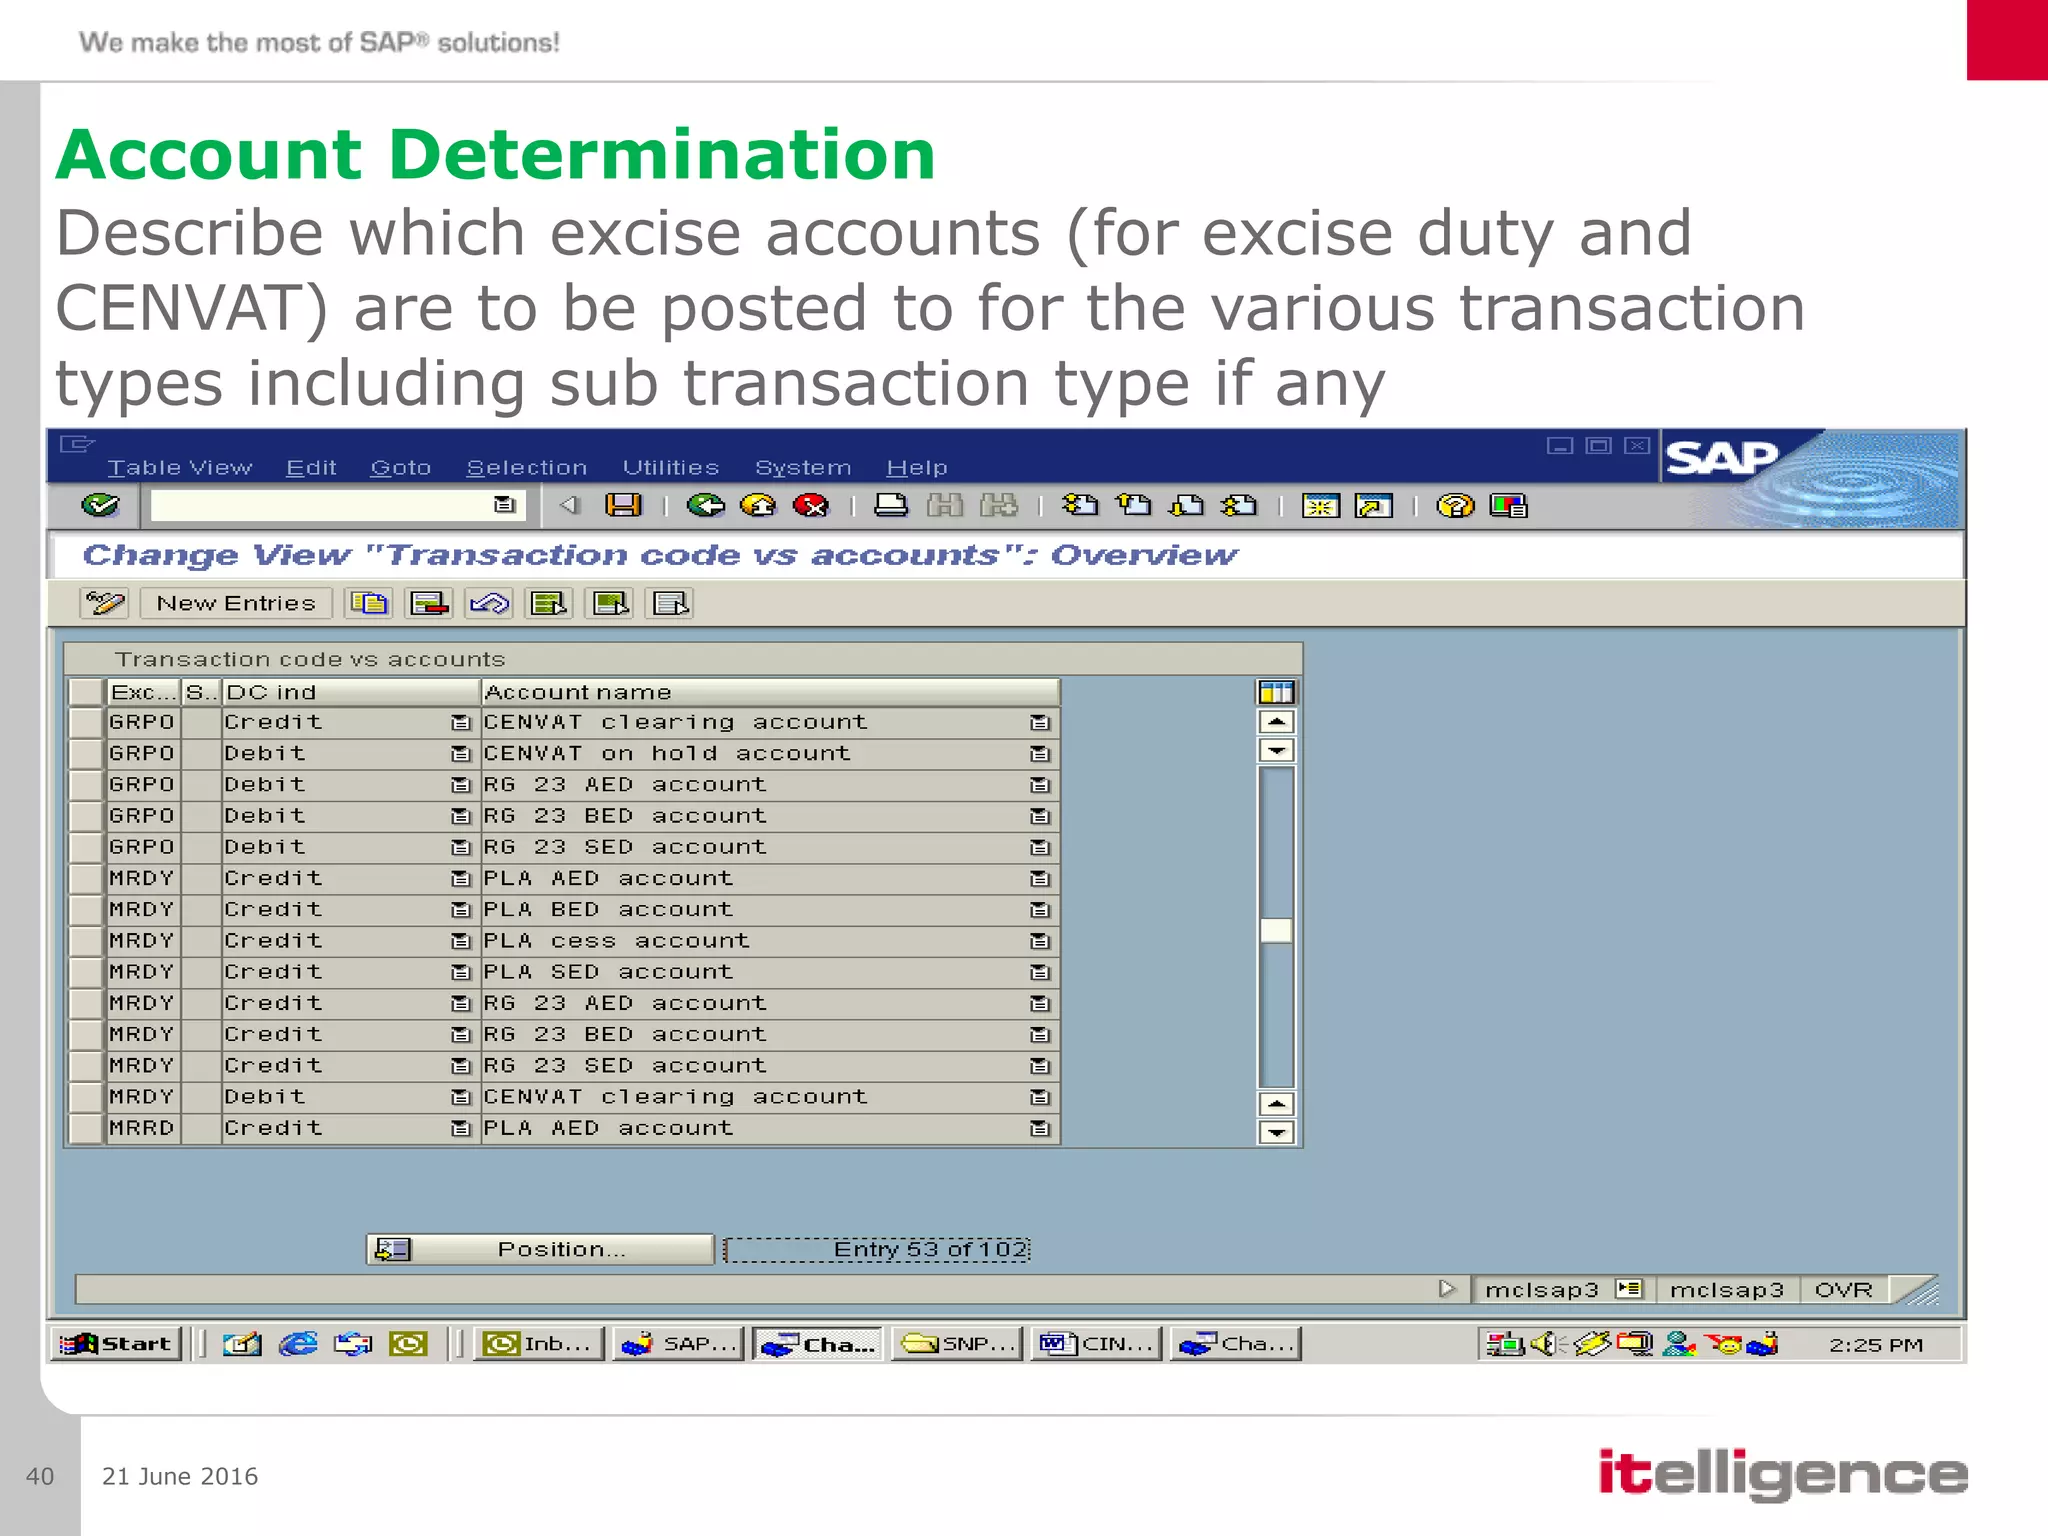Select row selector for MRDY PLA AED account
The image size is (2048, 1536).
[86, 878]
